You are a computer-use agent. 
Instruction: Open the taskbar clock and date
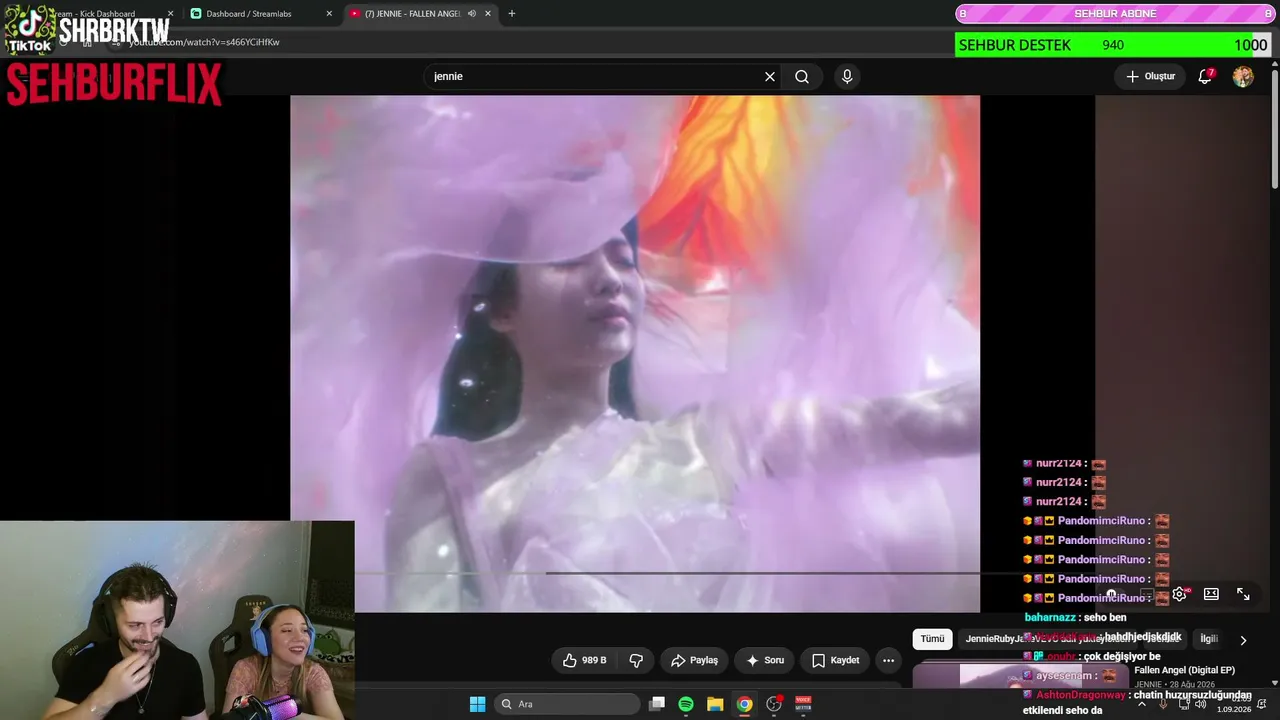1235,704
